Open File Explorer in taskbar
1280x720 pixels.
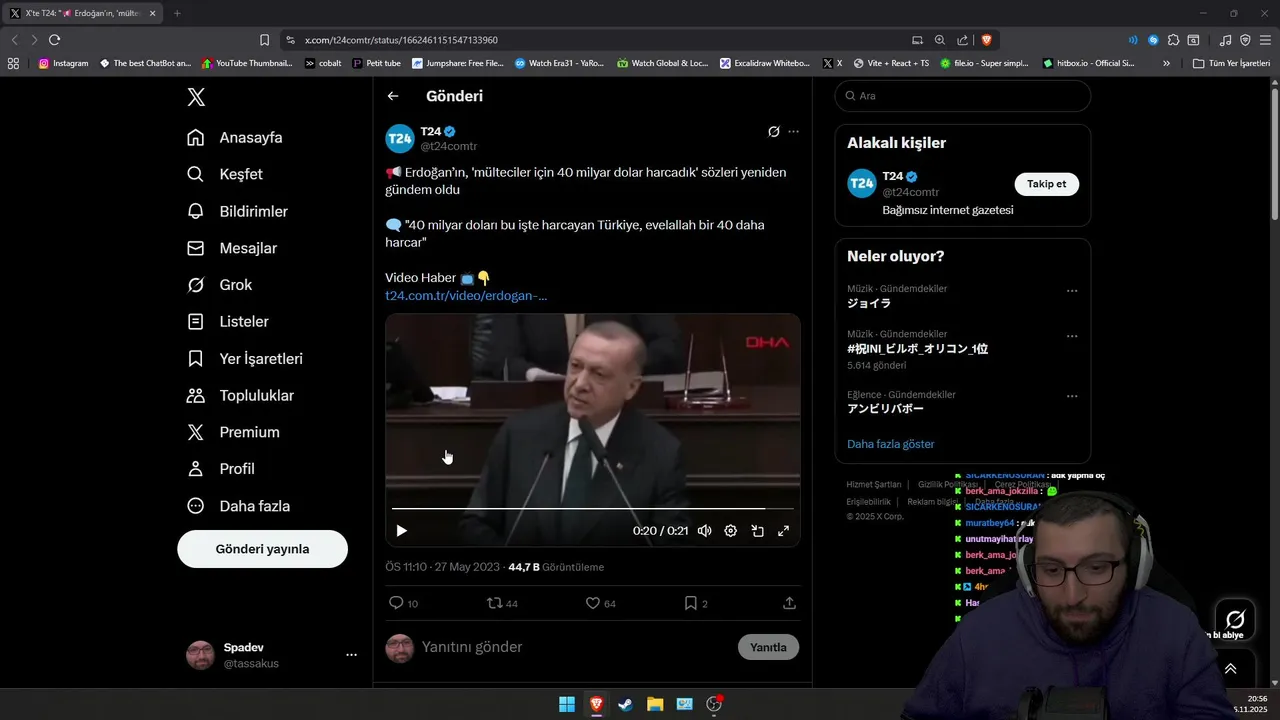[x=655, y=704]
